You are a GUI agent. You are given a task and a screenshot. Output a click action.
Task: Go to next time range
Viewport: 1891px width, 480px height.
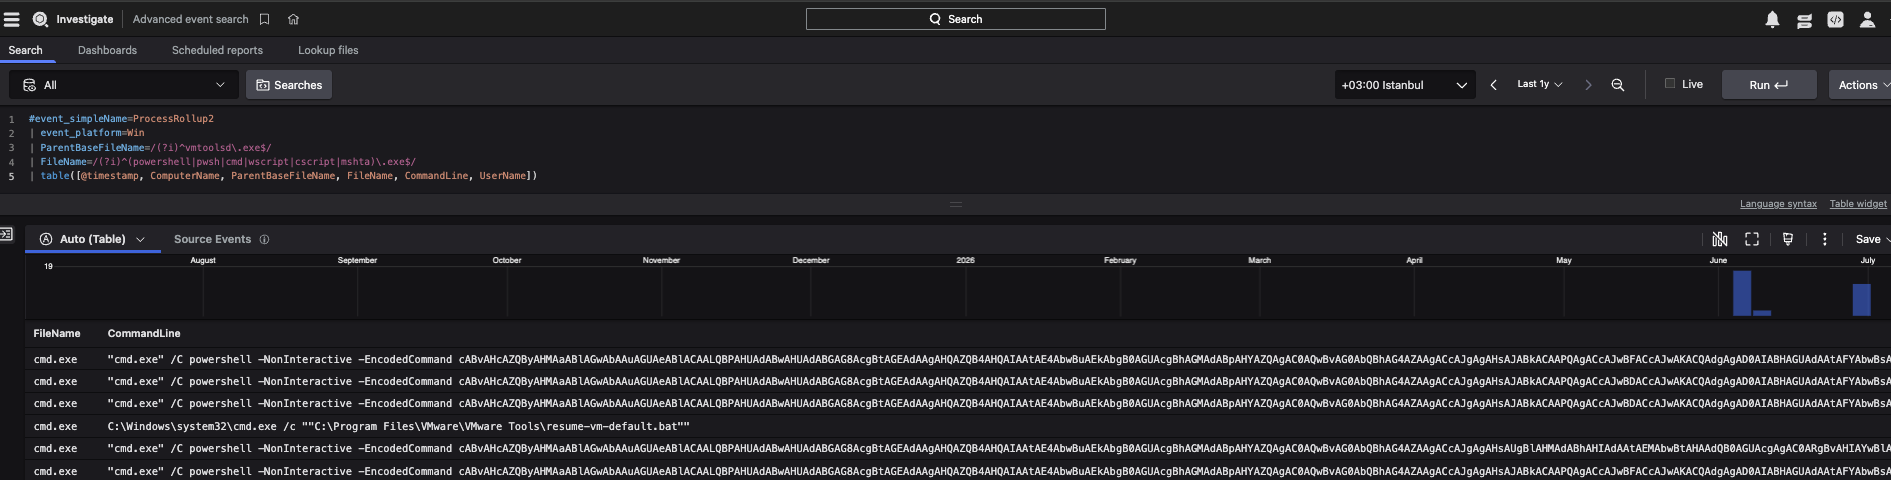(1588, 85)
